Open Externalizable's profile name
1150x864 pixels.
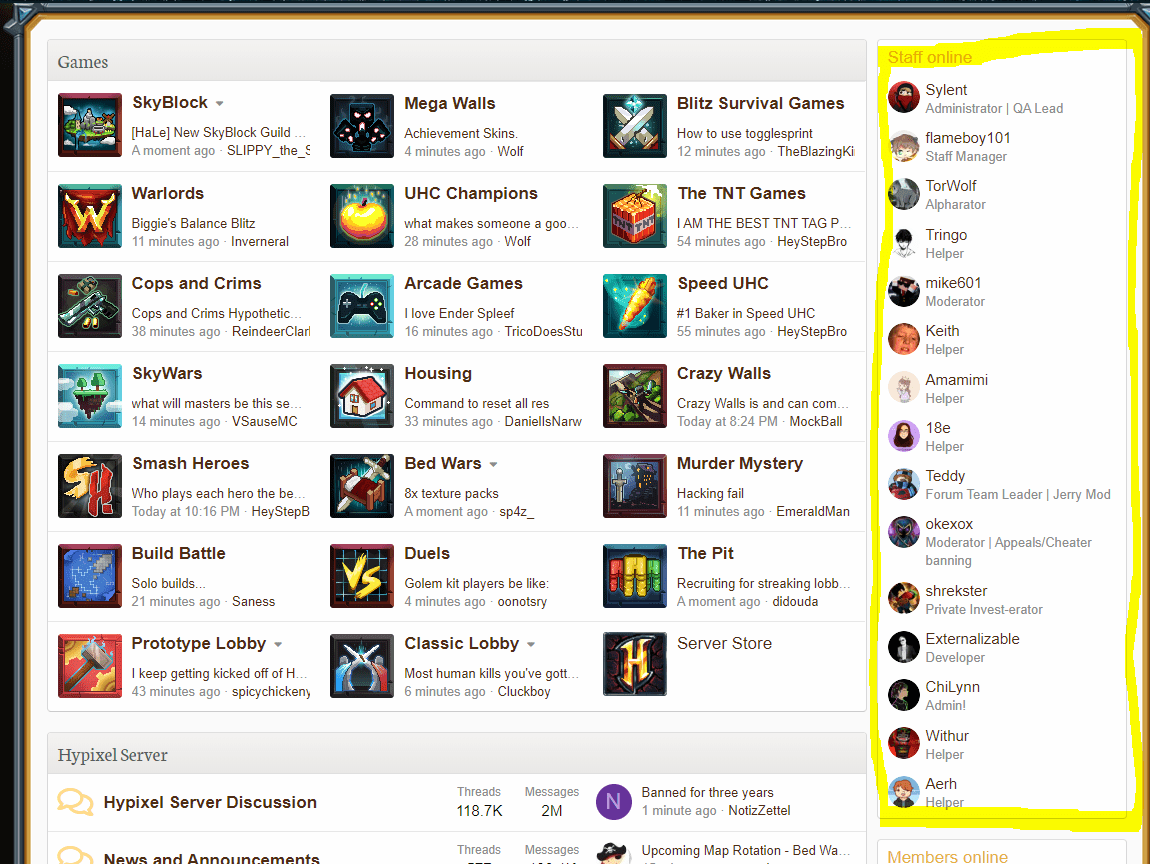[972, 639]
